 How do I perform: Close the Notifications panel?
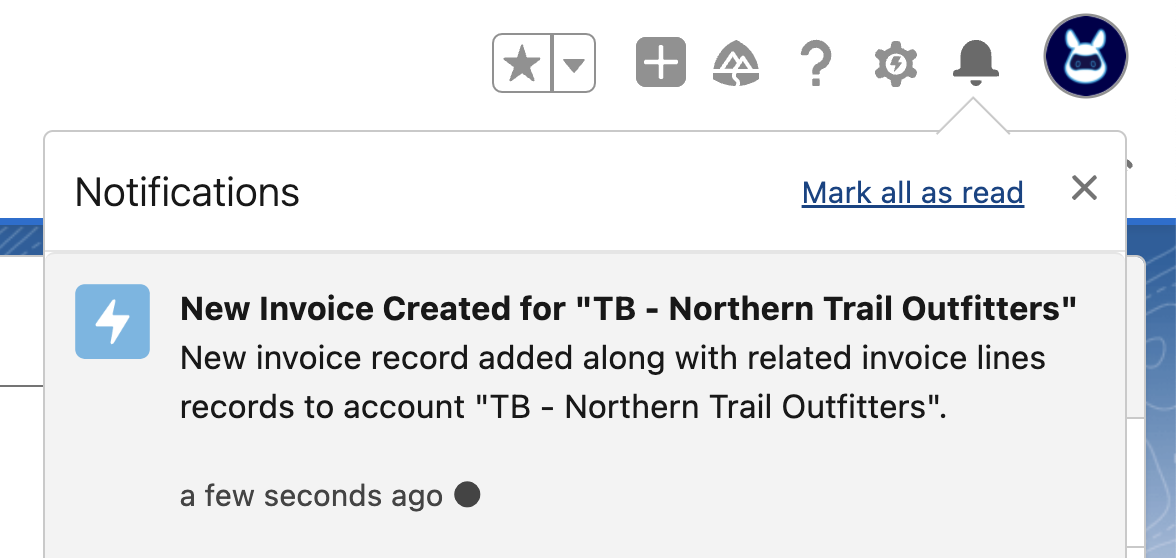pos(1084,188)
